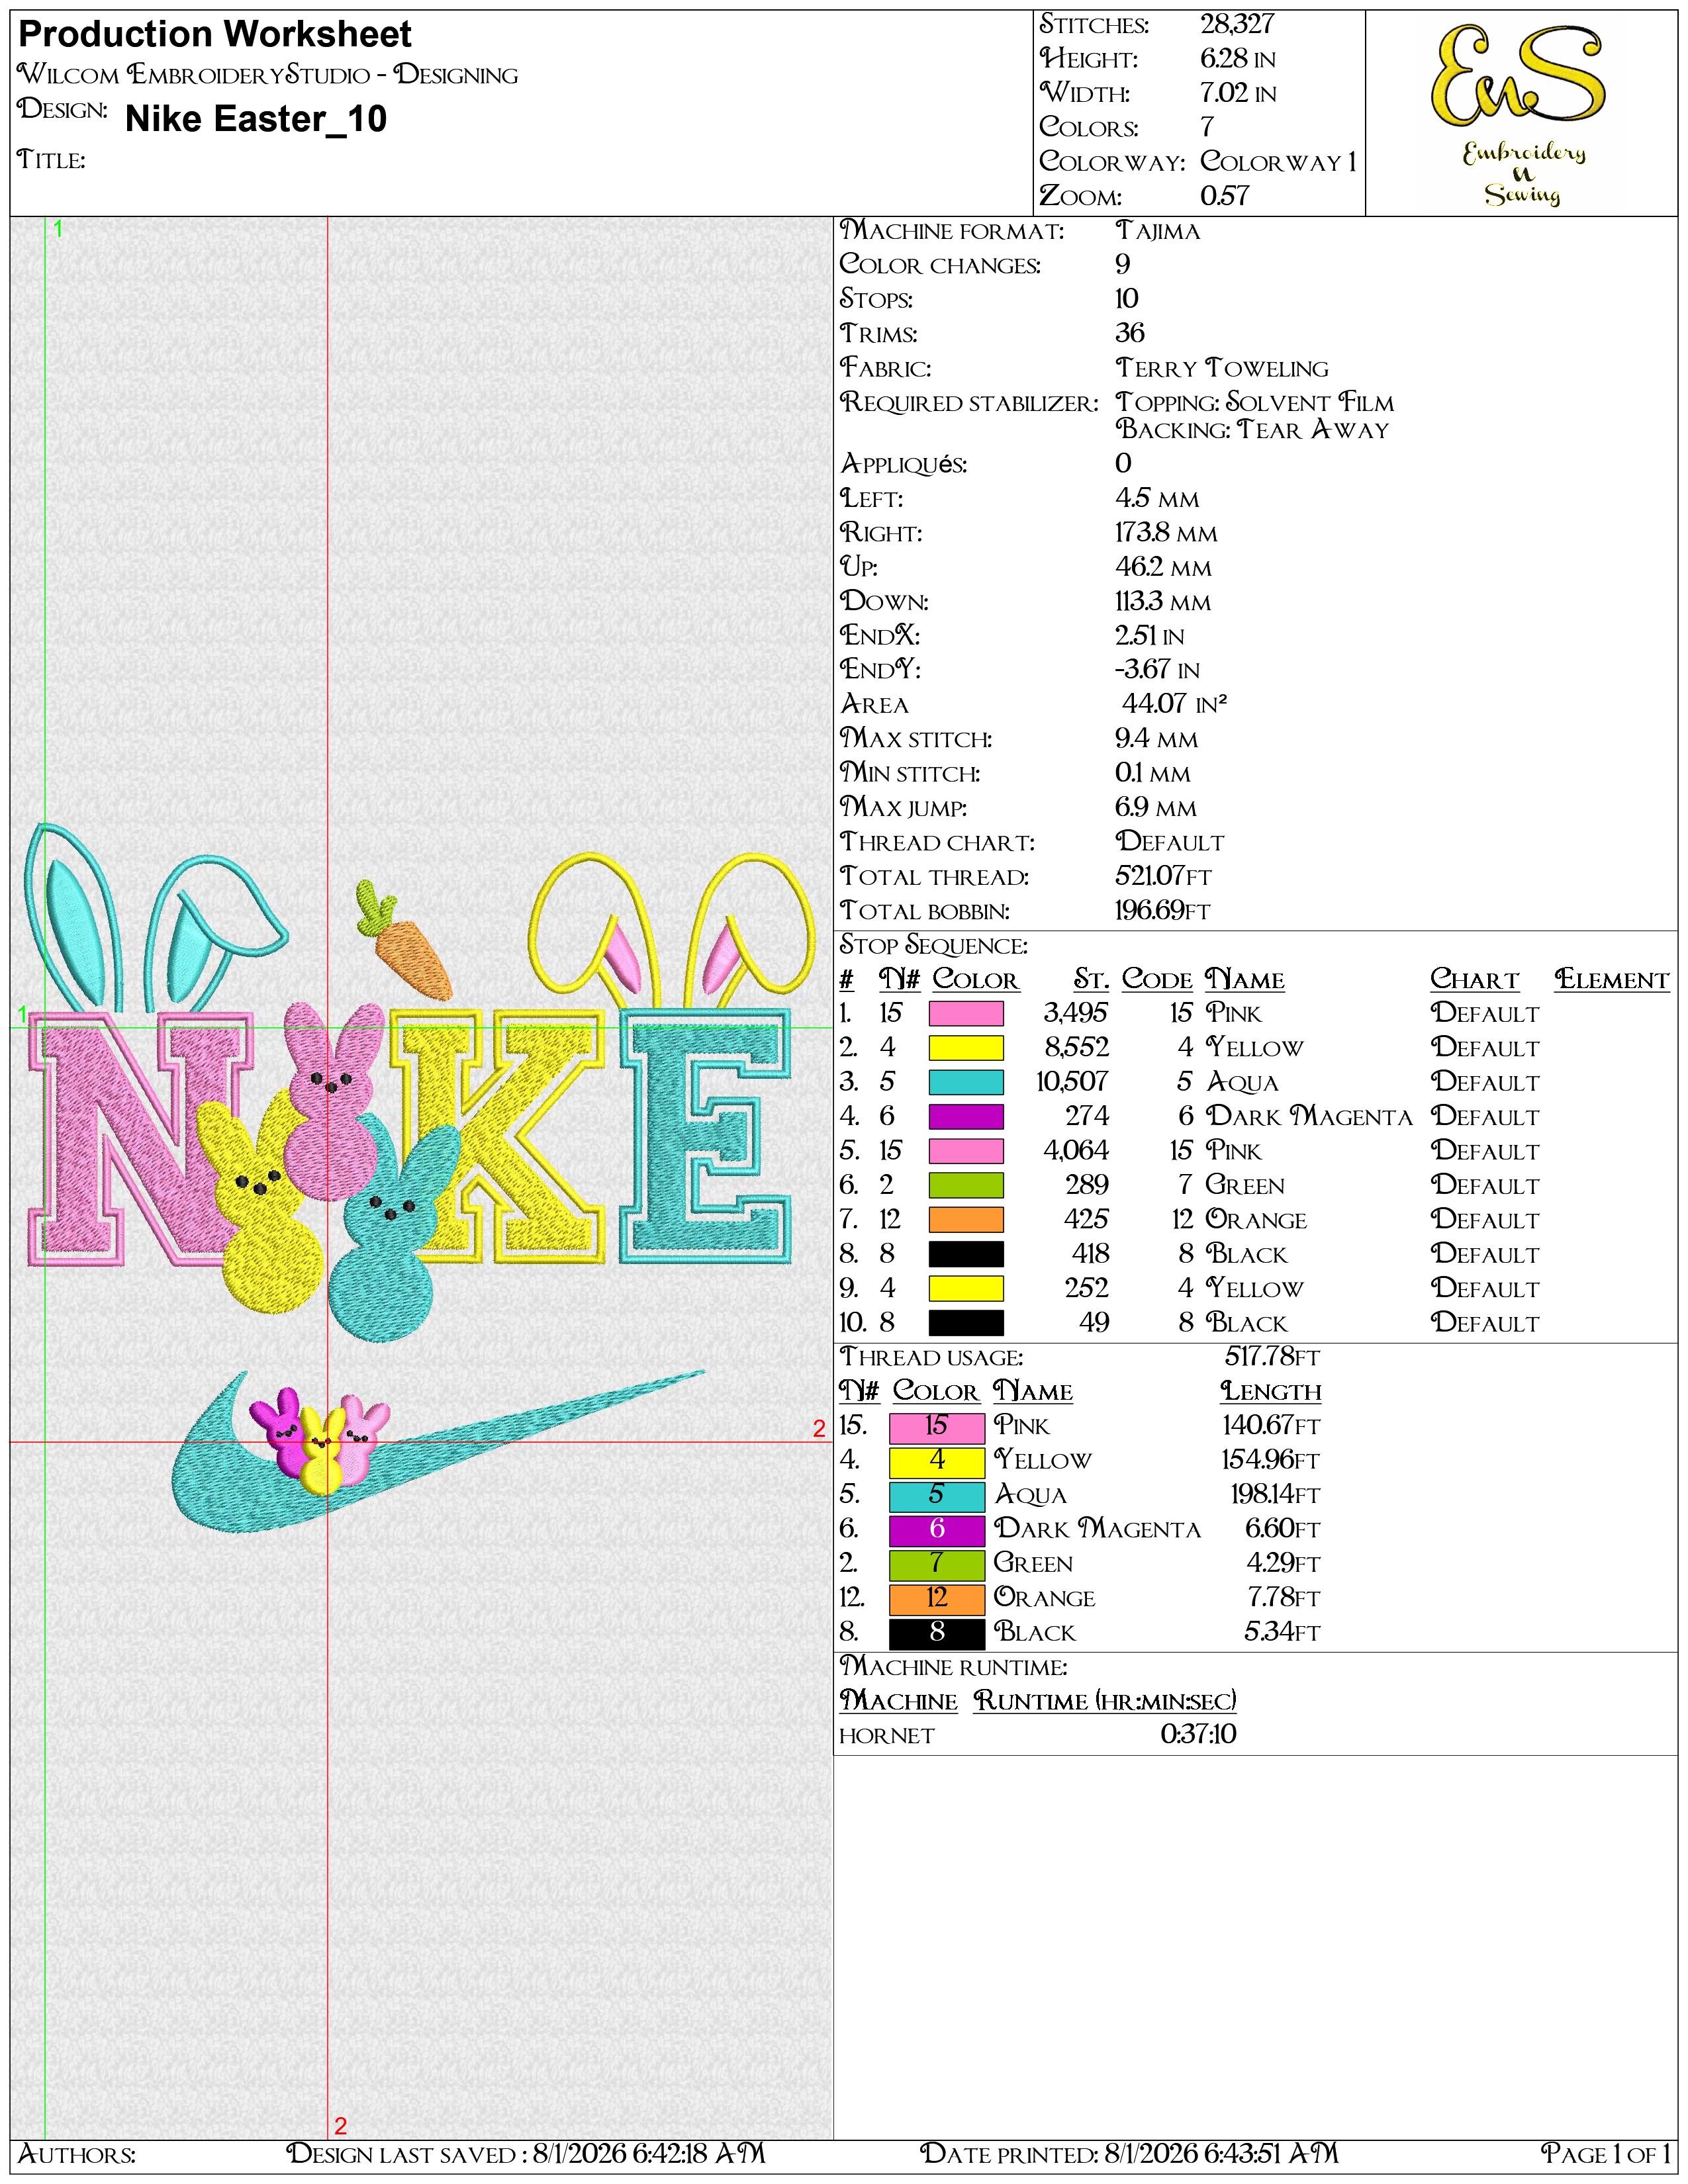Click the height value "6.28 in"
Image resolution: width=1688 pixels, height=2184 pixels.
click(1238, 59)
